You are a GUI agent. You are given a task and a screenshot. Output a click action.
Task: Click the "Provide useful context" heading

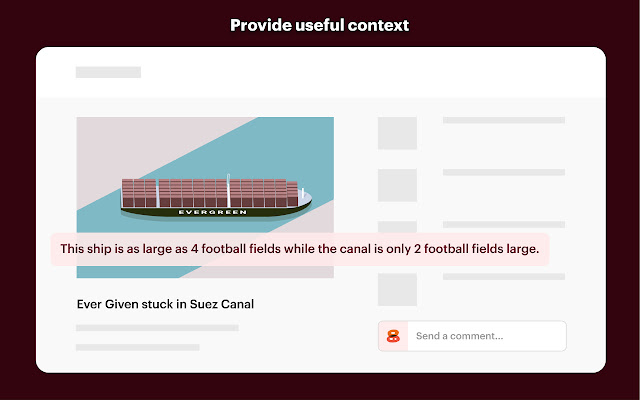click(x=320, y=25)
